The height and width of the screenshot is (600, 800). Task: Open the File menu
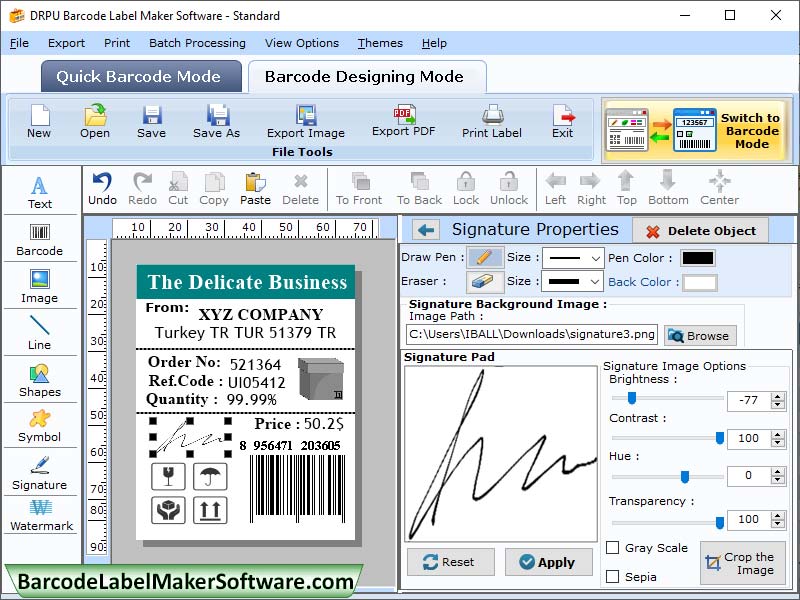click(x=19, y=43)
